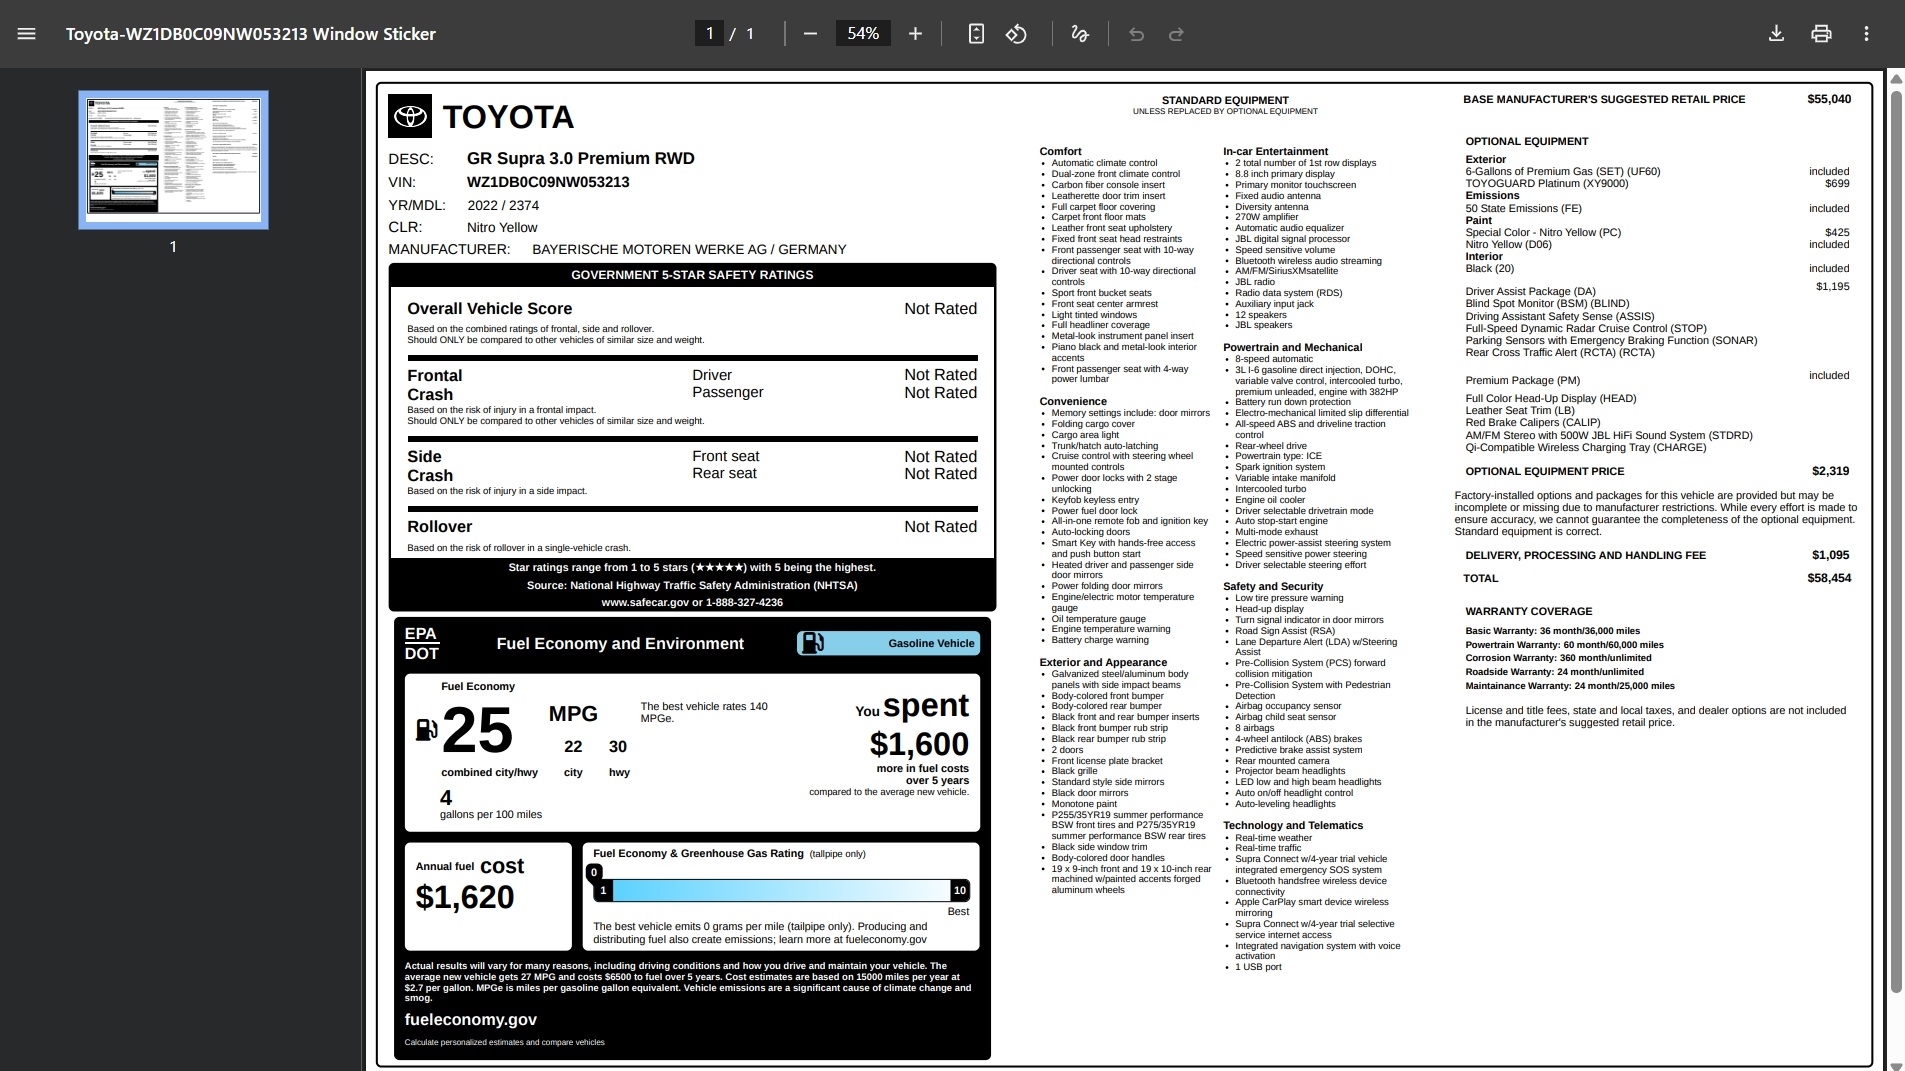1905x1071 pixels.
Task: Click the page number input field
Action: pos(709,34)
